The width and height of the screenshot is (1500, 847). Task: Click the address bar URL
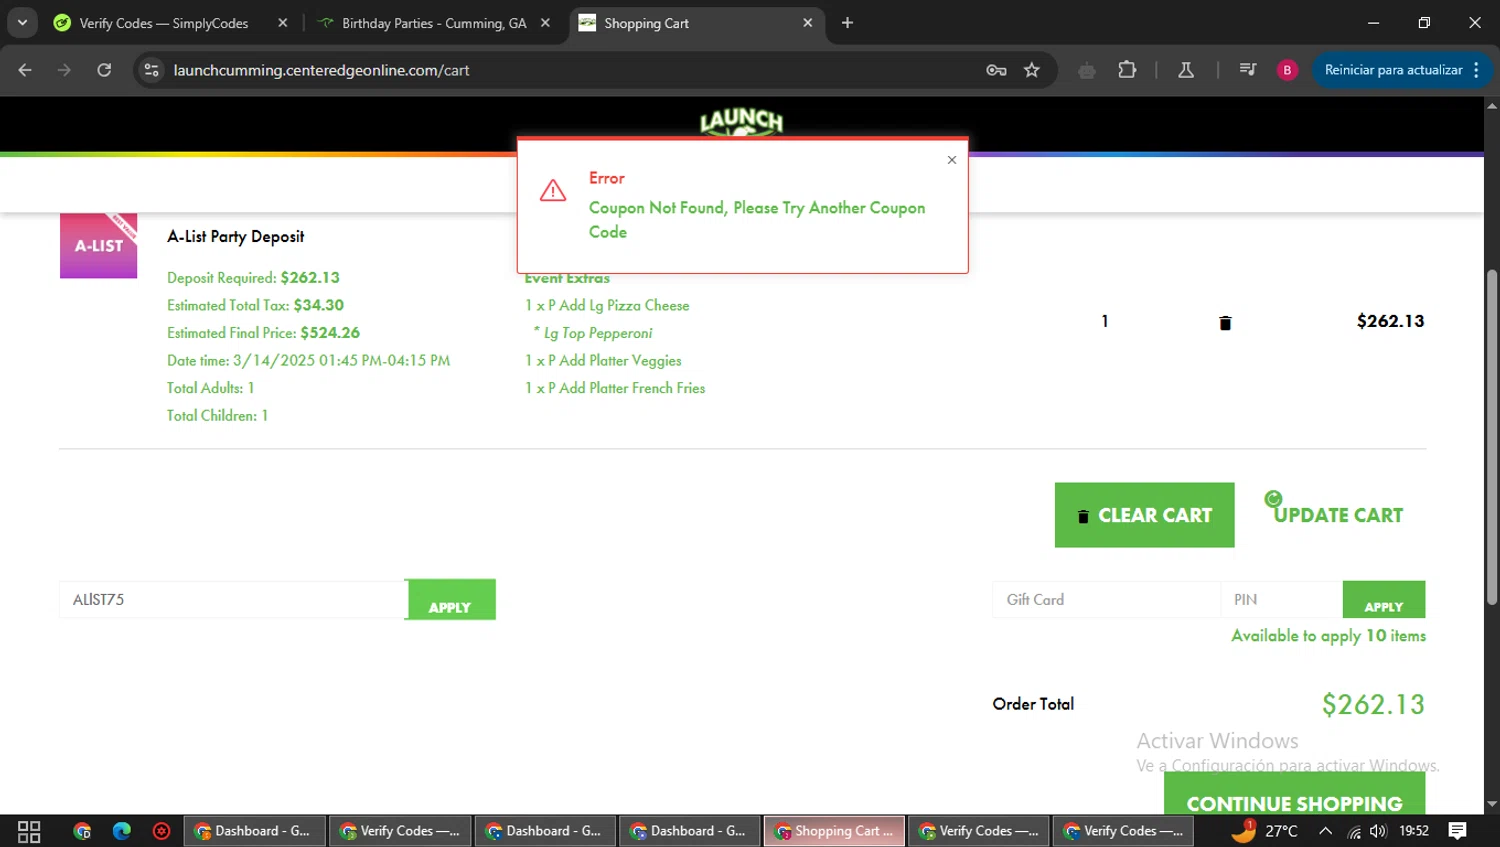(321, 70)
